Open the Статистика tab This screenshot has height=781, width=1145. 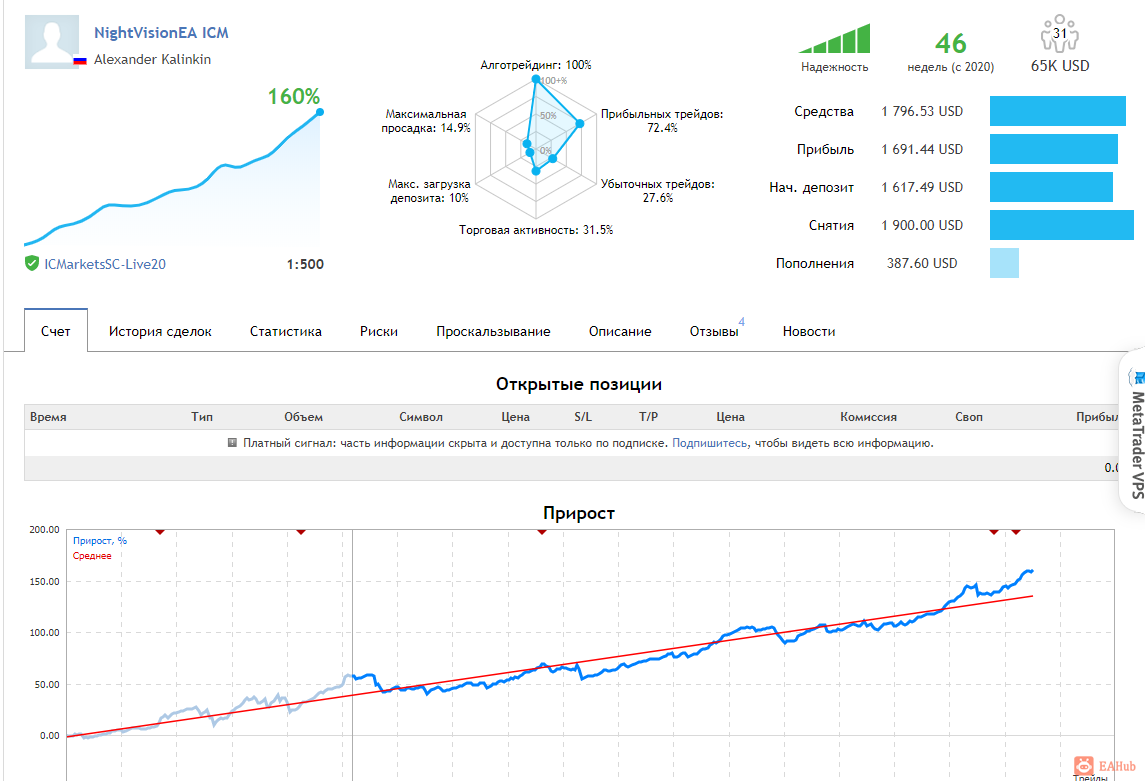click(x=286, y=331)
